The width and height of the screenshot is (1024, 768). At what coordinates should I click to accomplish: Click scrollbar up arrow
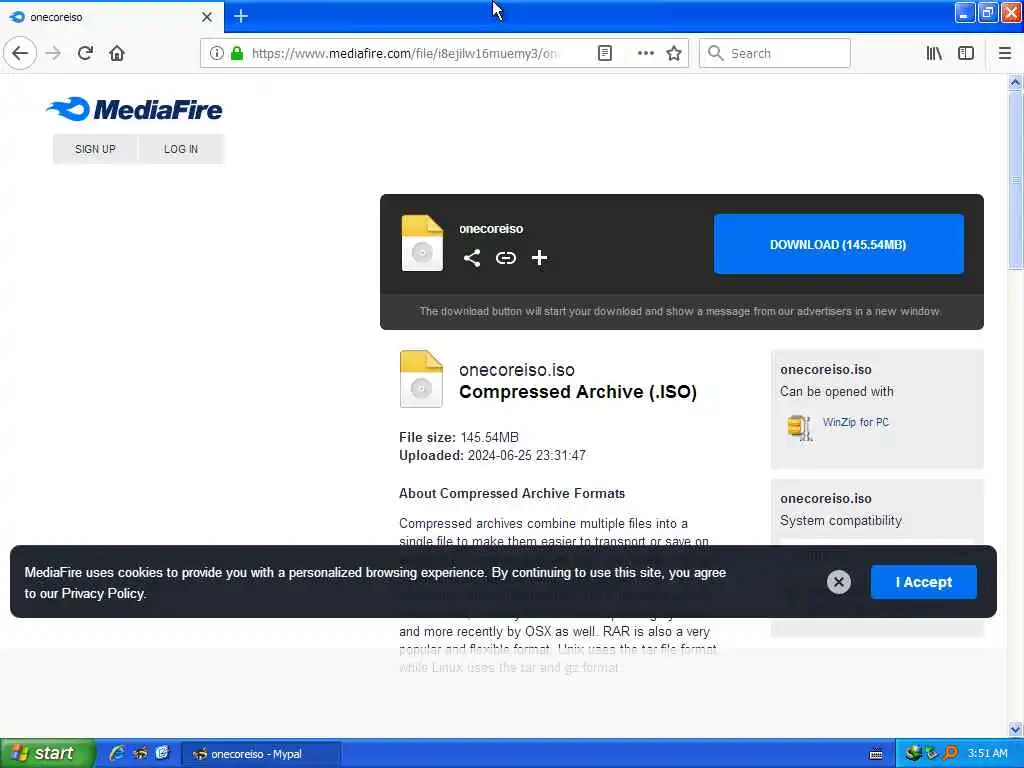click(1015, 82)
